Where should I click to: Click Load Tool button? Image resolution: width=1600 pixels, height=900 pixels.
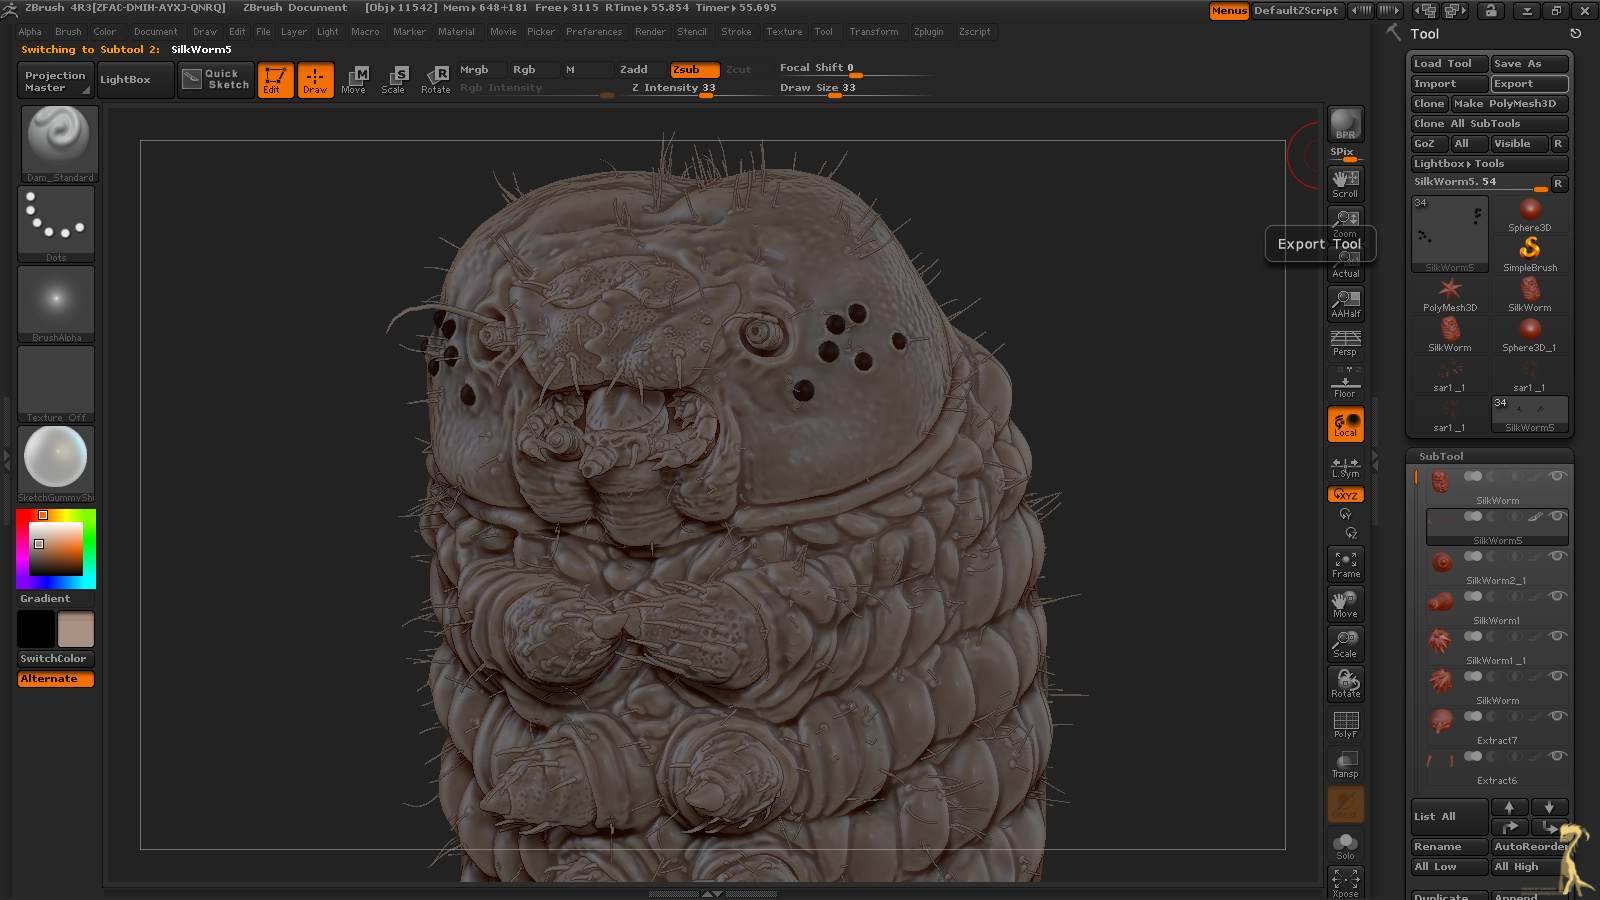[x=1449, y=64]
